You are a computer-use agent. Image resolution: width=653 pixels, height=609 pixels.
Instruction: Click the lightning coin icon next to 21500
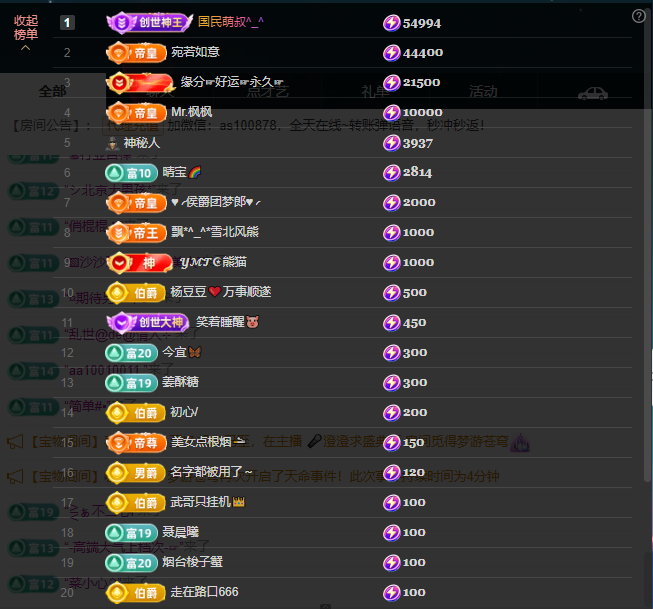click(x=391, y=82)
